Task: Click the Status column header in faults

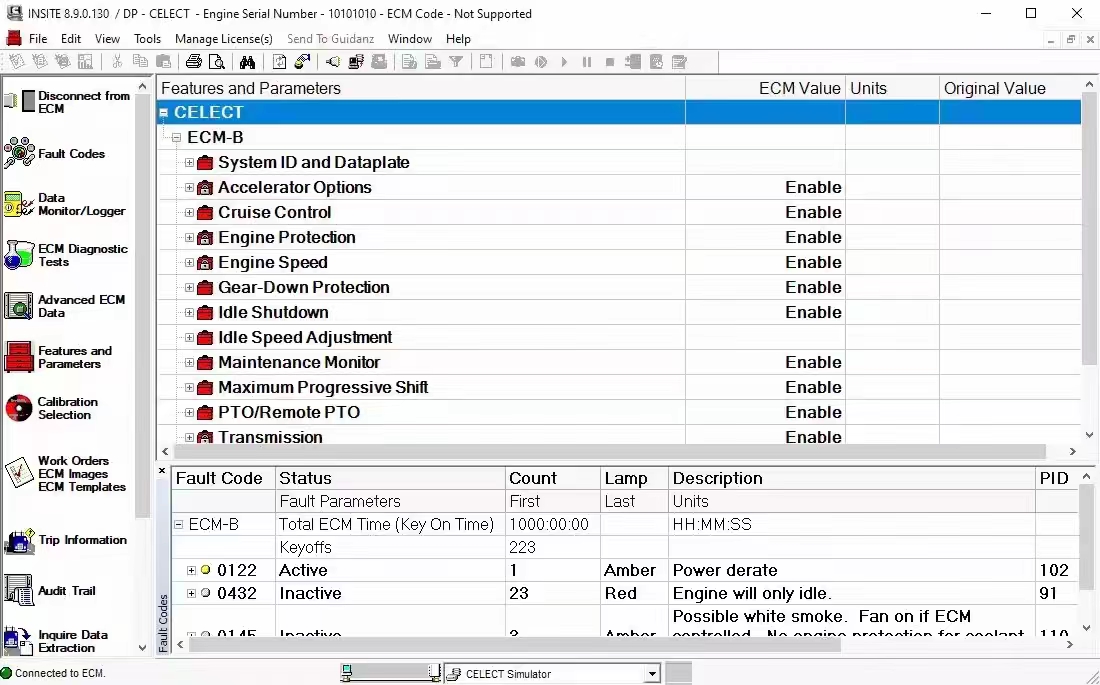Action: [390, 478]
